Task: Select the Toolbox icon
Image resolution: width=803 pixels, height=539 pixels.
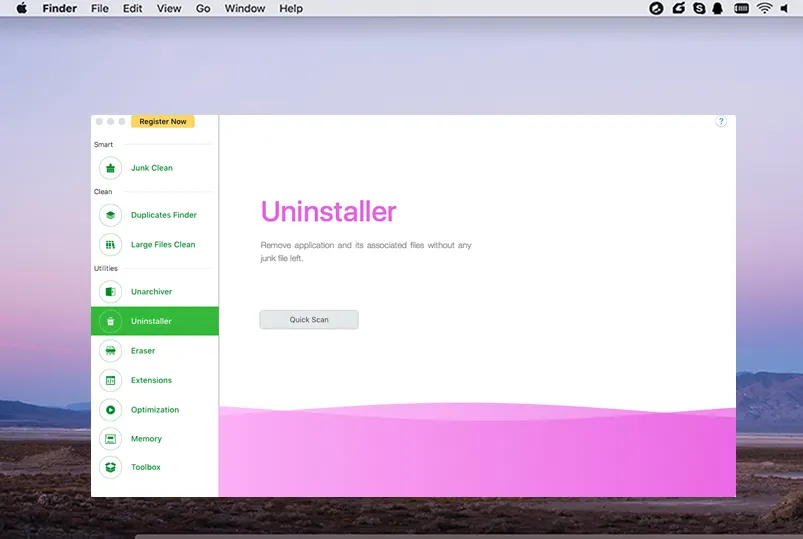Action: point(110,467)
